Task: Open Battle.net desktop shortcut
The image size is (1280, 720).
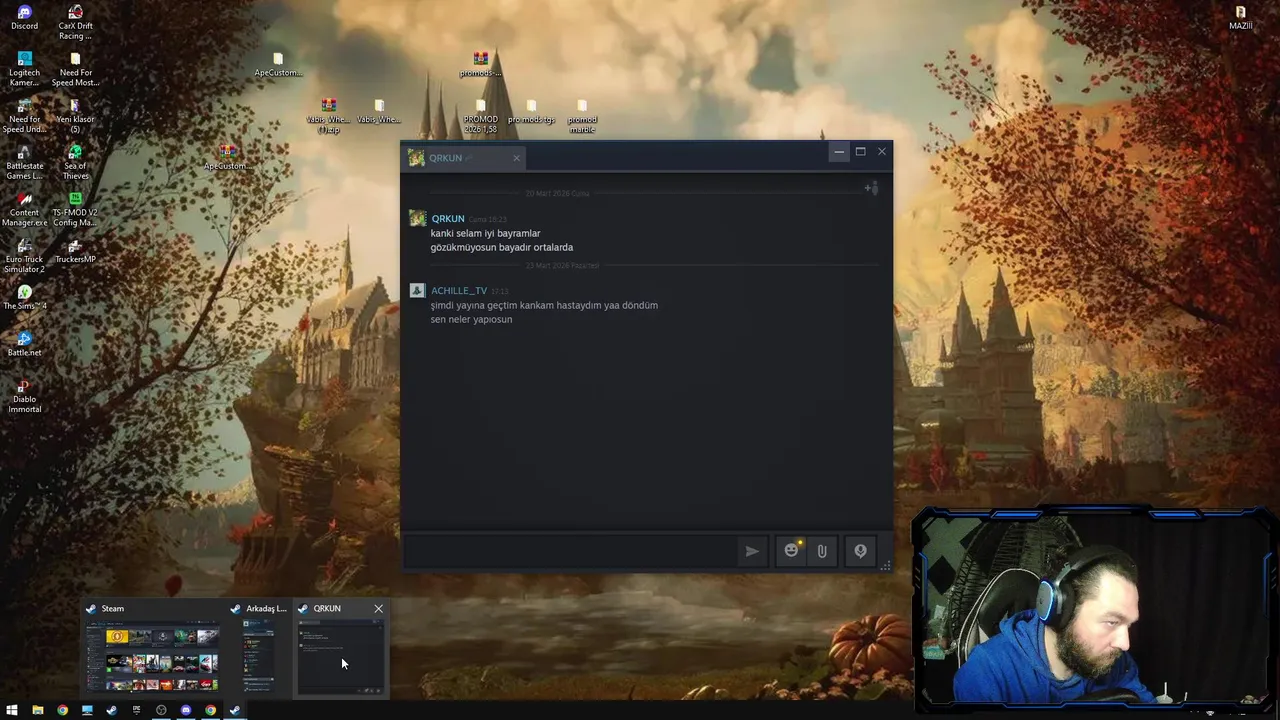Action: click(x=24, y=344)
